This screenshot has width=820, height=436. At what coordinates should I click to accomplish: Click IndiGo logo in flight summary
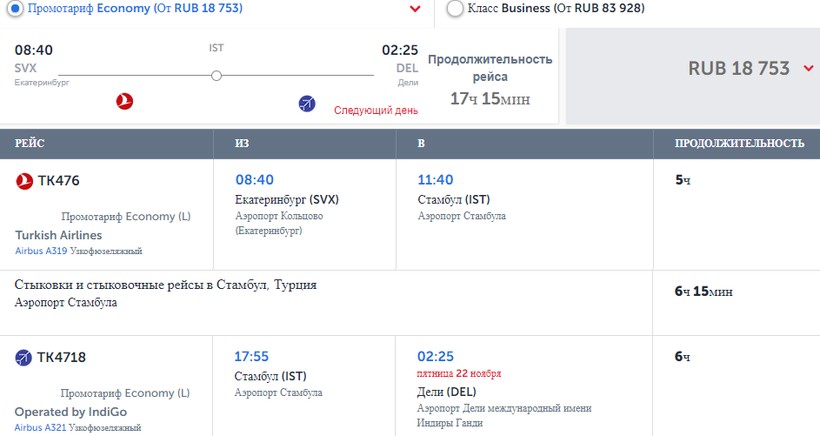point(307,103)
